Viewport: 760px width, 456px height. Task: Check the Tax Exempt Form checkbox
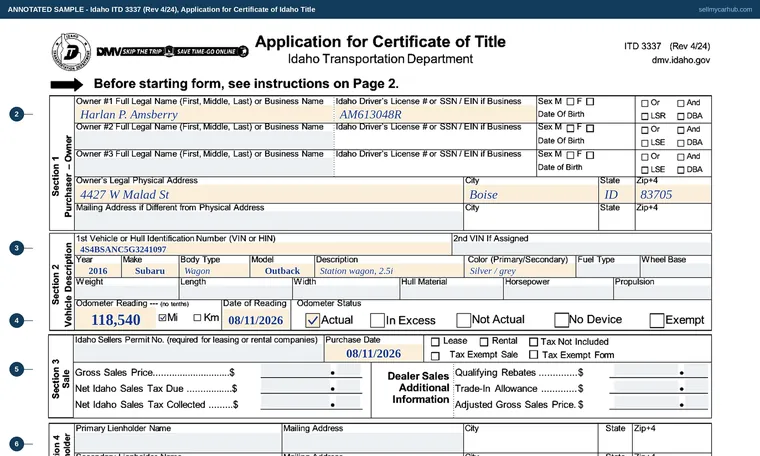(x=533, y=355)
